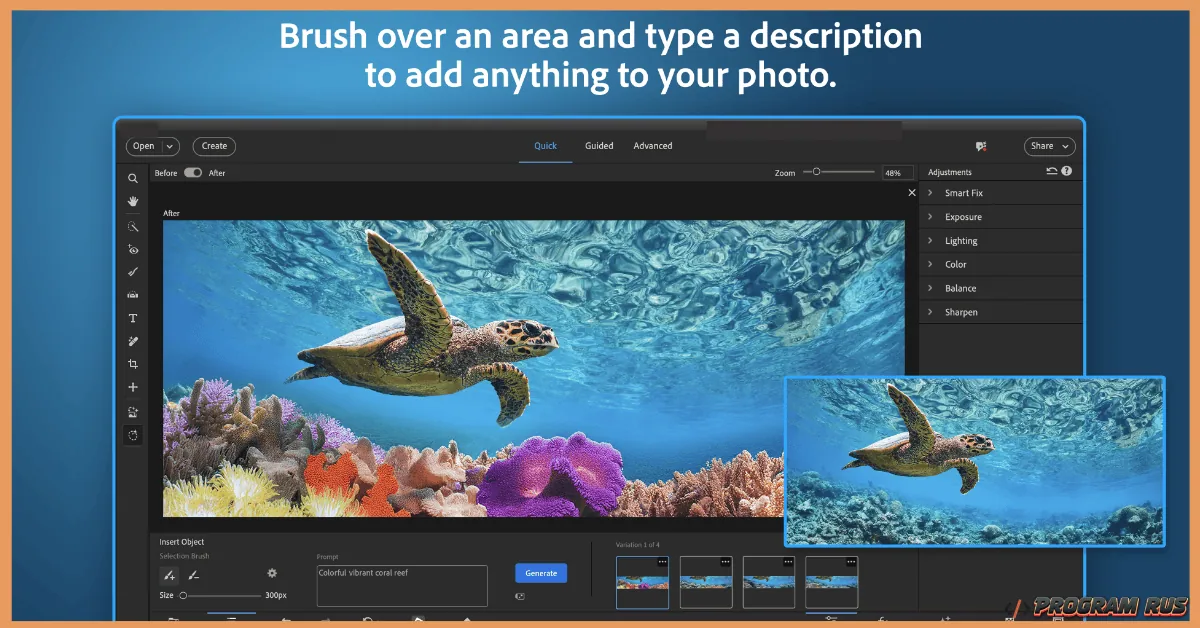
Task: Switch to the Guided tab
Action: tap(599, 145)
